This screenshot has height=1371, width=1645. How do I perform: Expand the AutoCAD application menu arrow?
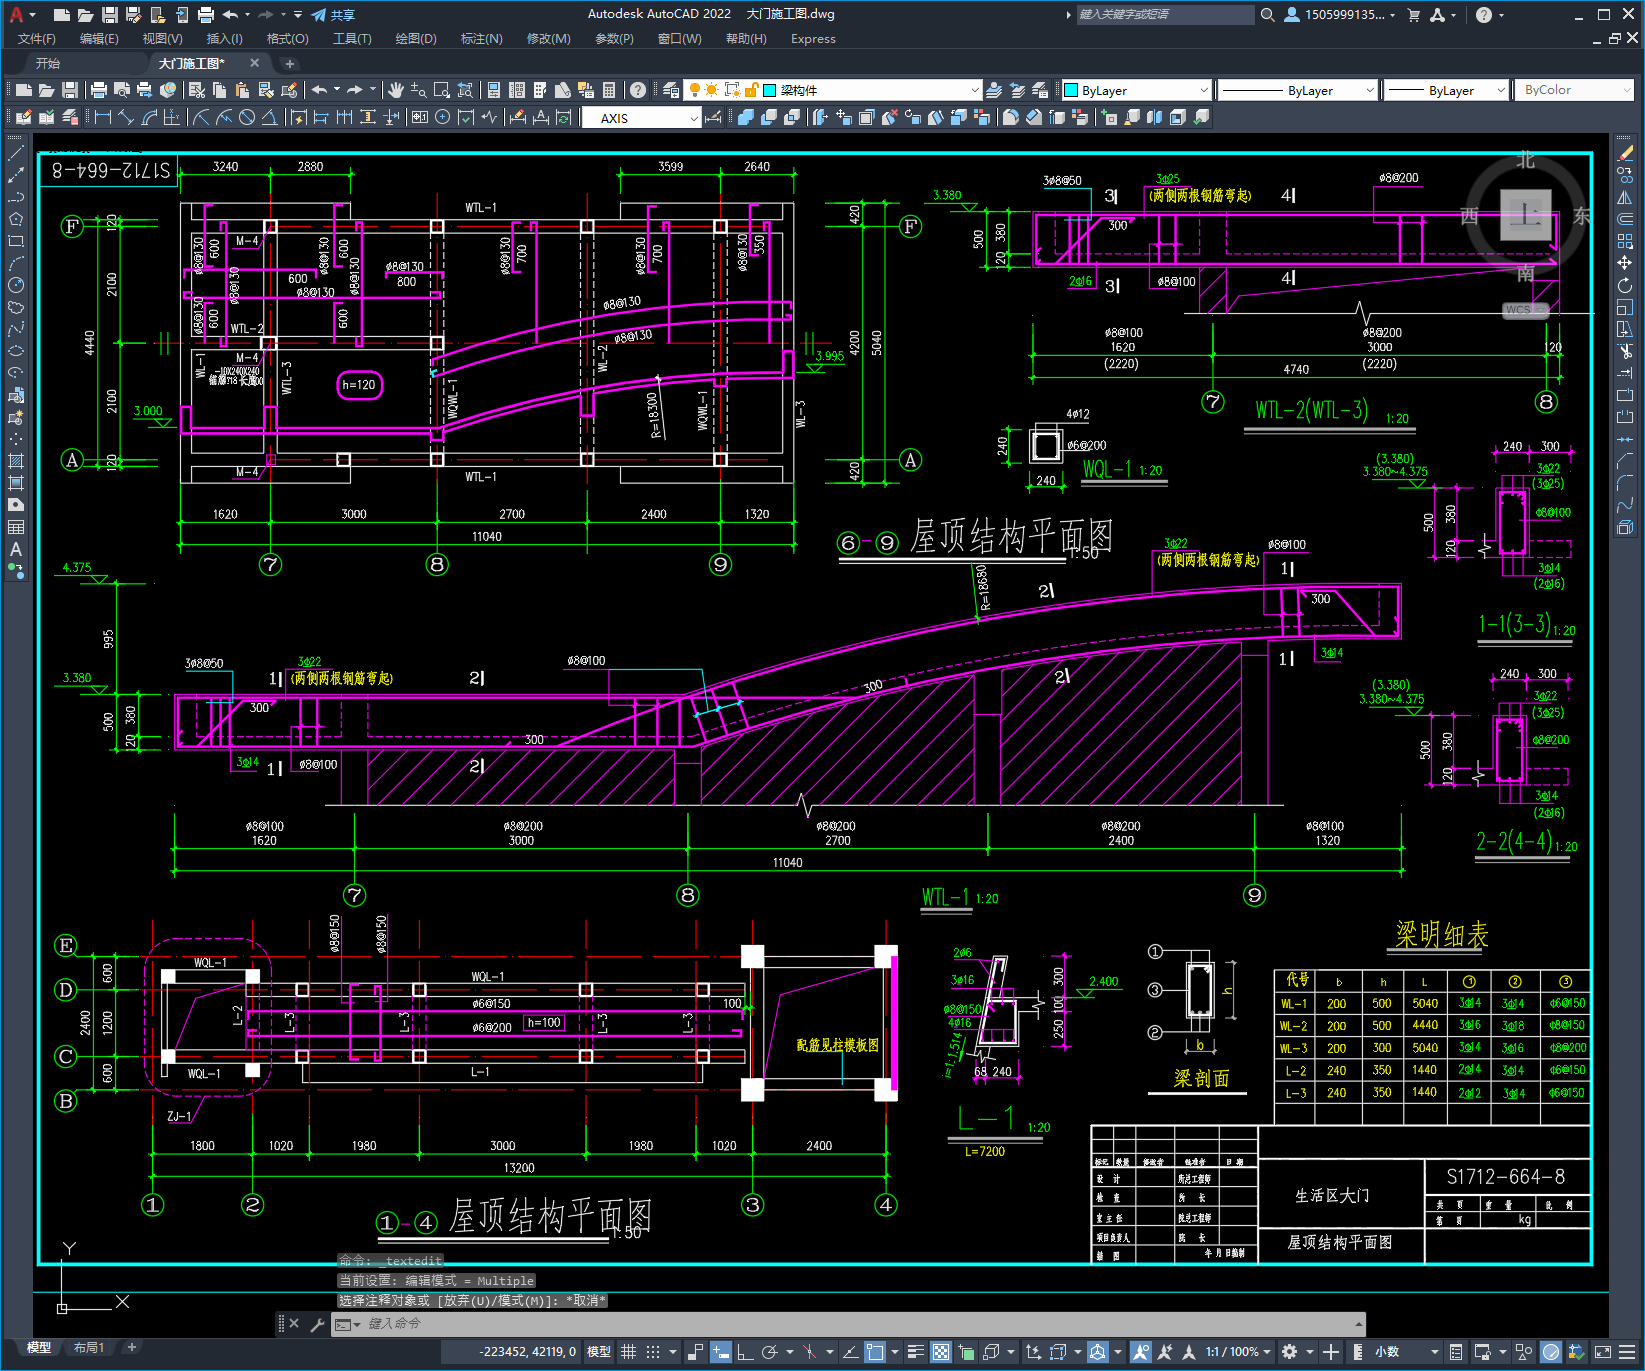pyautogui.click(x=32, y=15)
